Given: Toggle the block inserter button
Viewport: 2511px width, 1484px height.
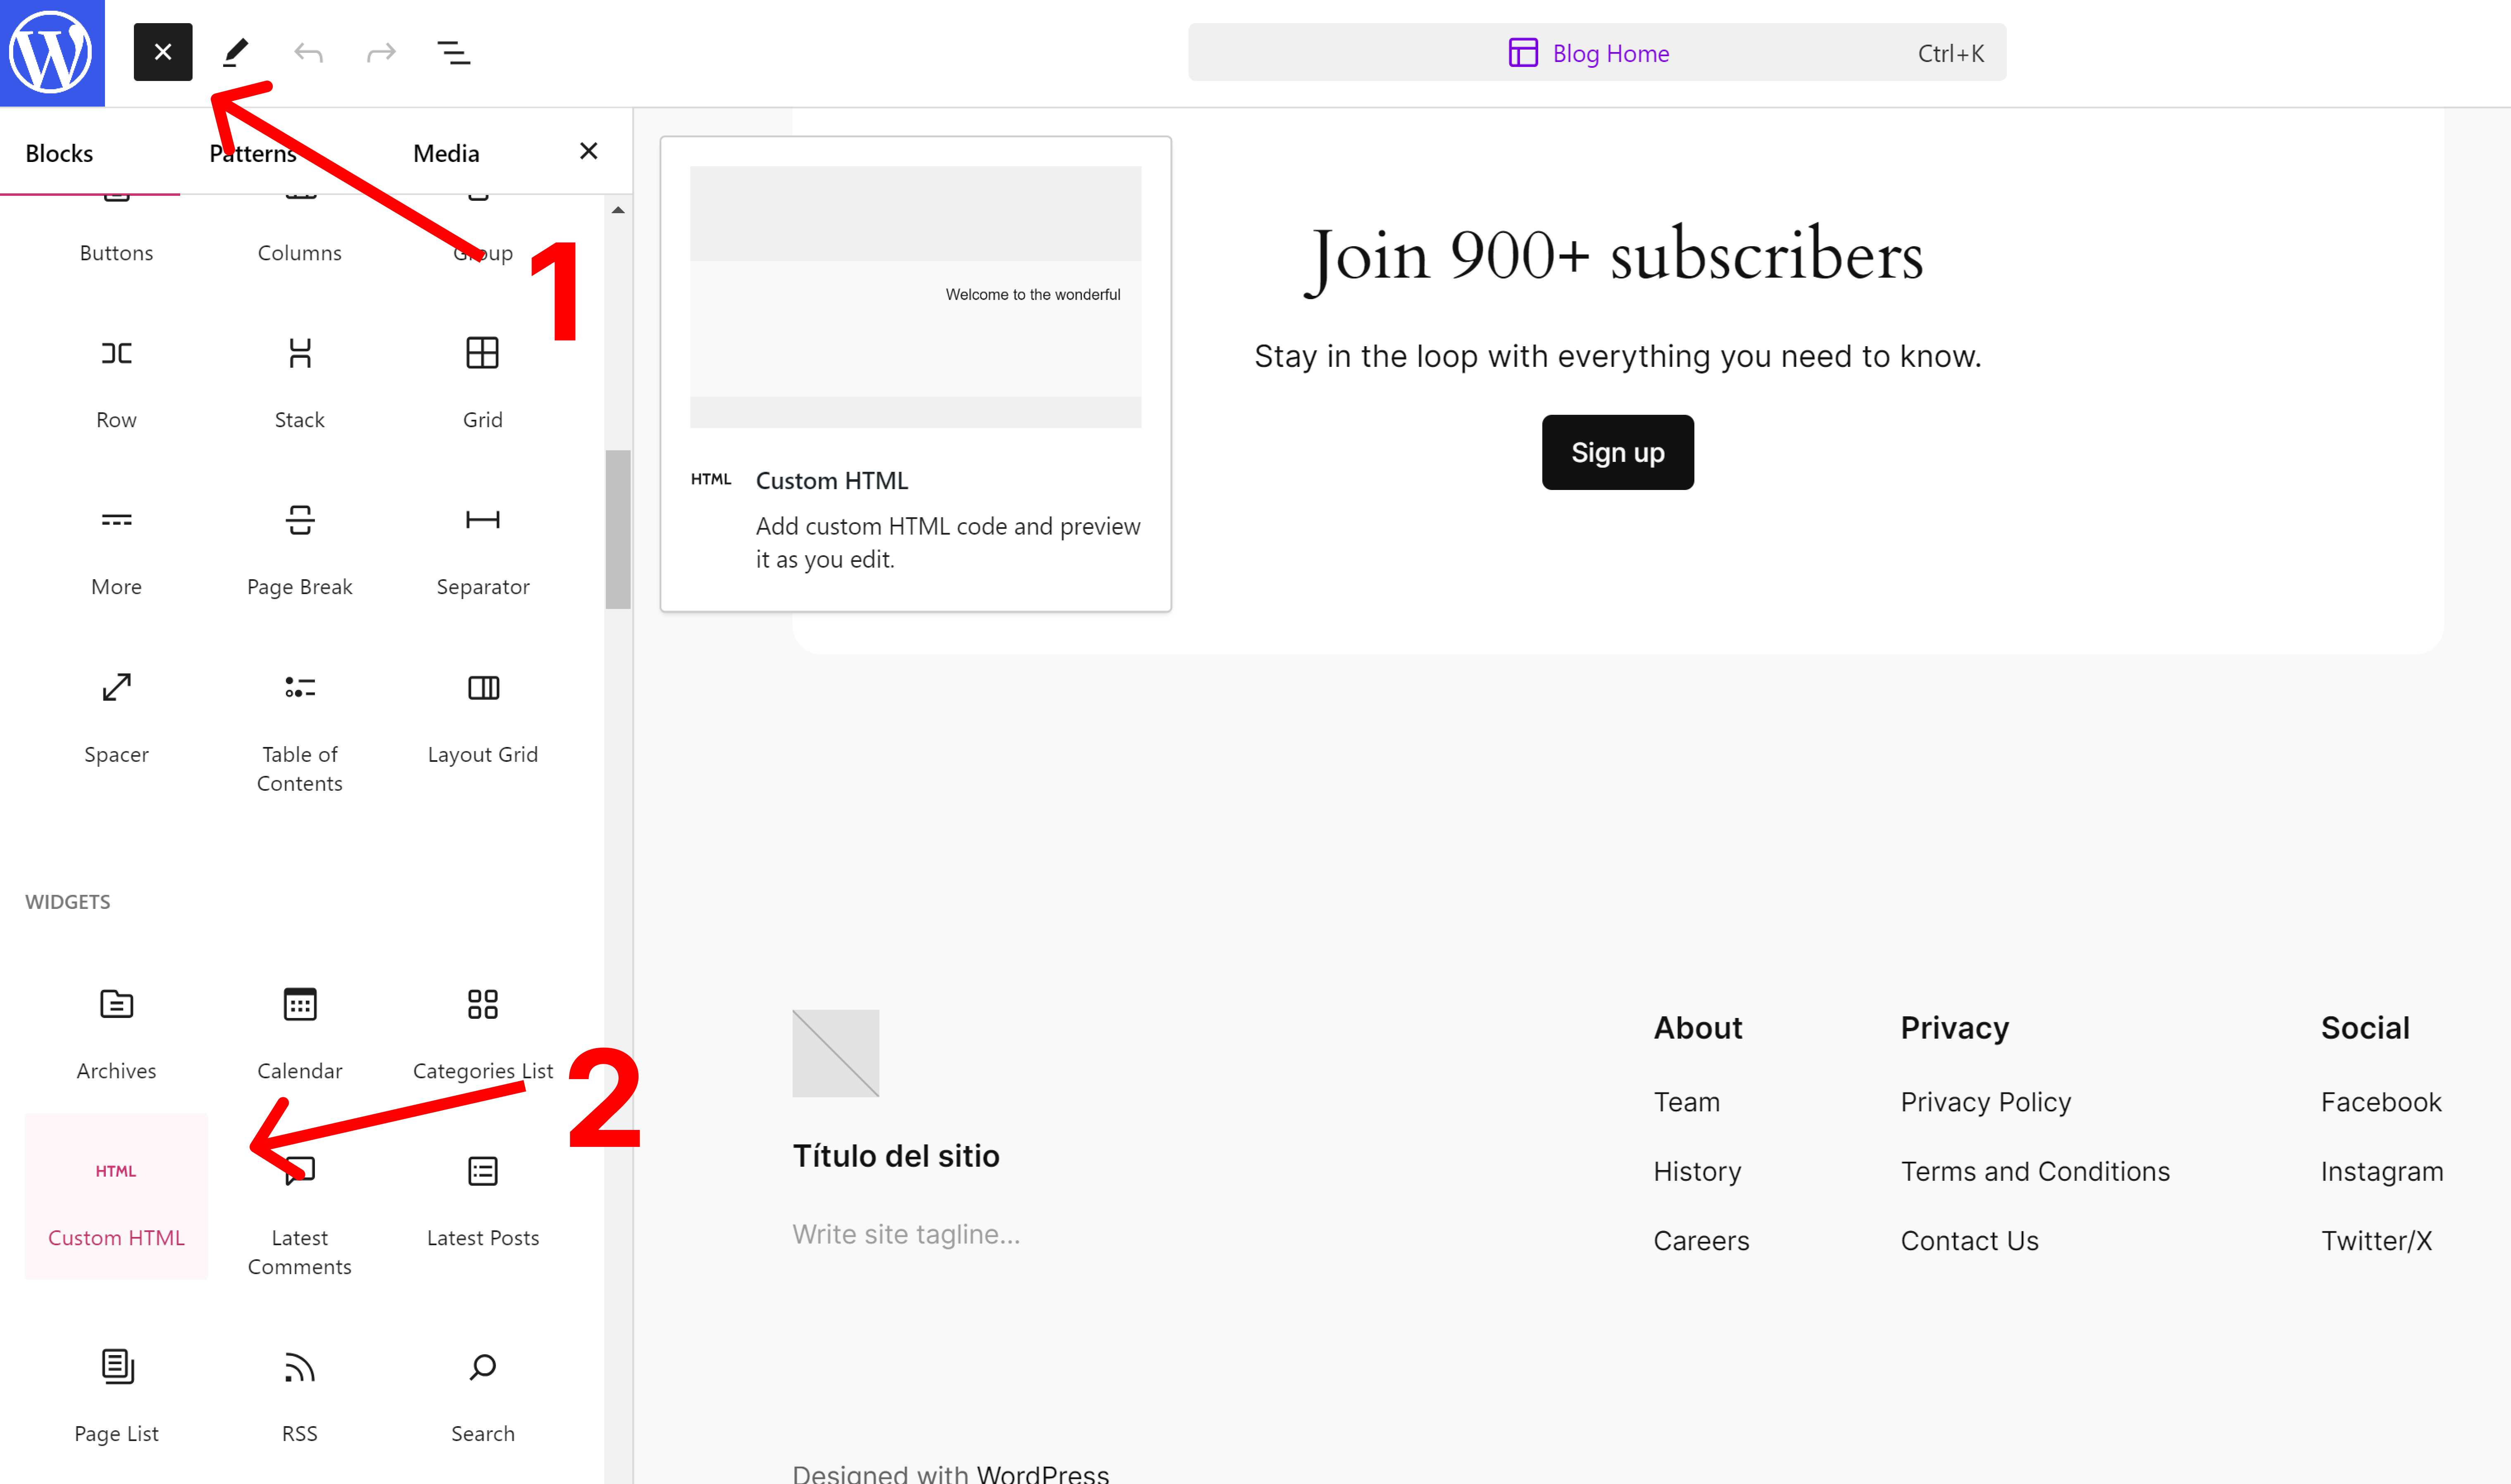Looking at the screenshot, I should click(162, 52).
